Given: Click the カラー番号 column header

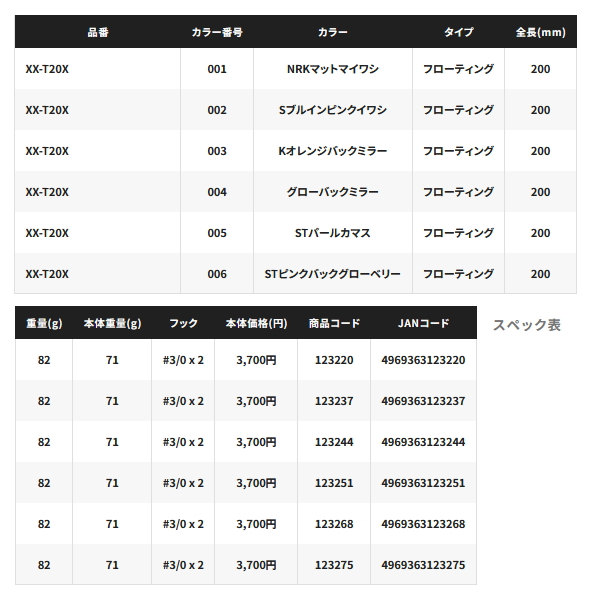Looking at the screenshot, I should (x=217, y=32).
